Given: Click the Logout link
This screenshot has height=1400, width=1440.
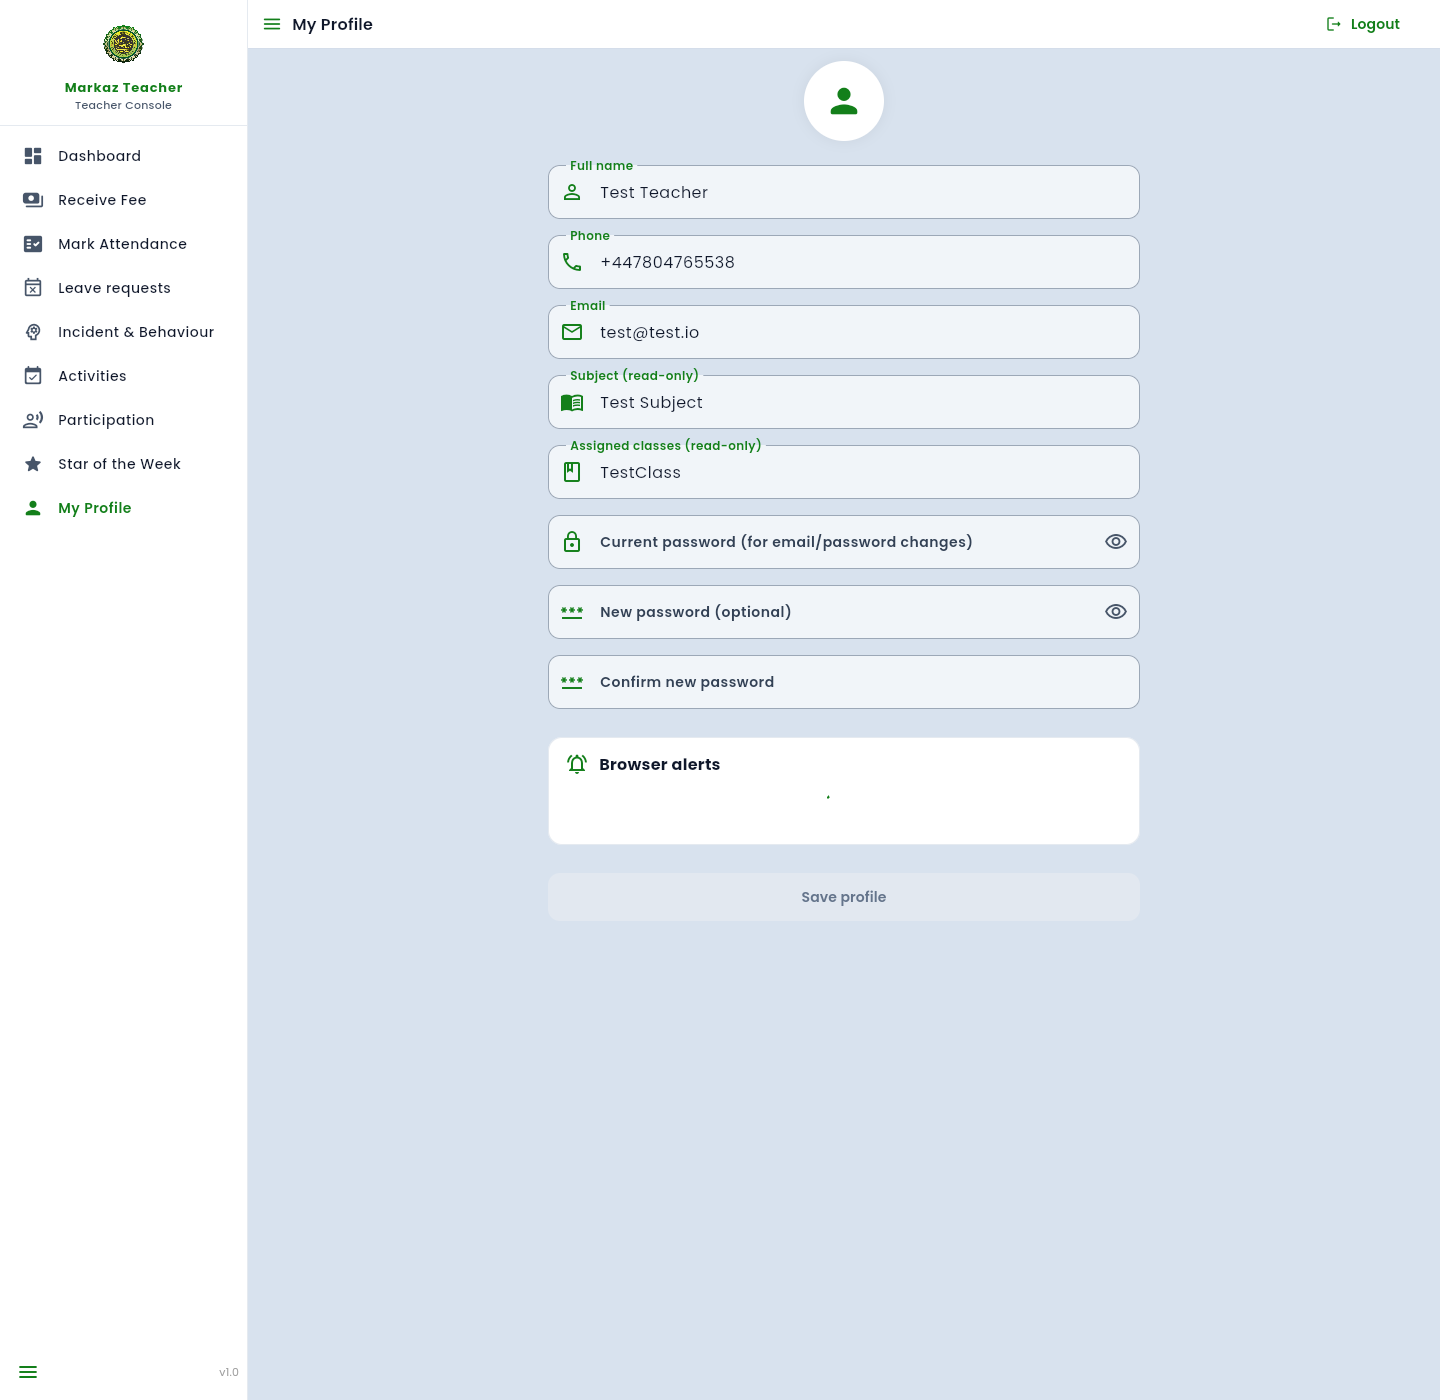Looking at the screenshot, I should pos(1363,24).
